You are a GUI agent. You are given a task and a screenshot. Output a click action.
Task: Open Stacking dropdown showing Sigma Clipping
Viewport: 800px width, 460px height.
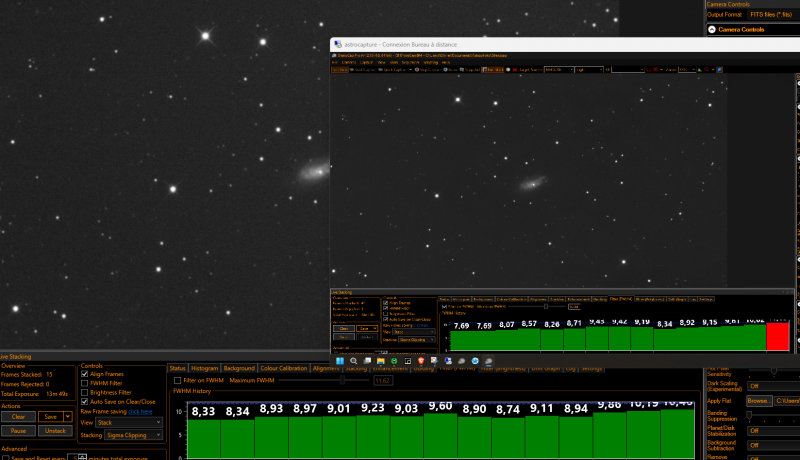133,435
